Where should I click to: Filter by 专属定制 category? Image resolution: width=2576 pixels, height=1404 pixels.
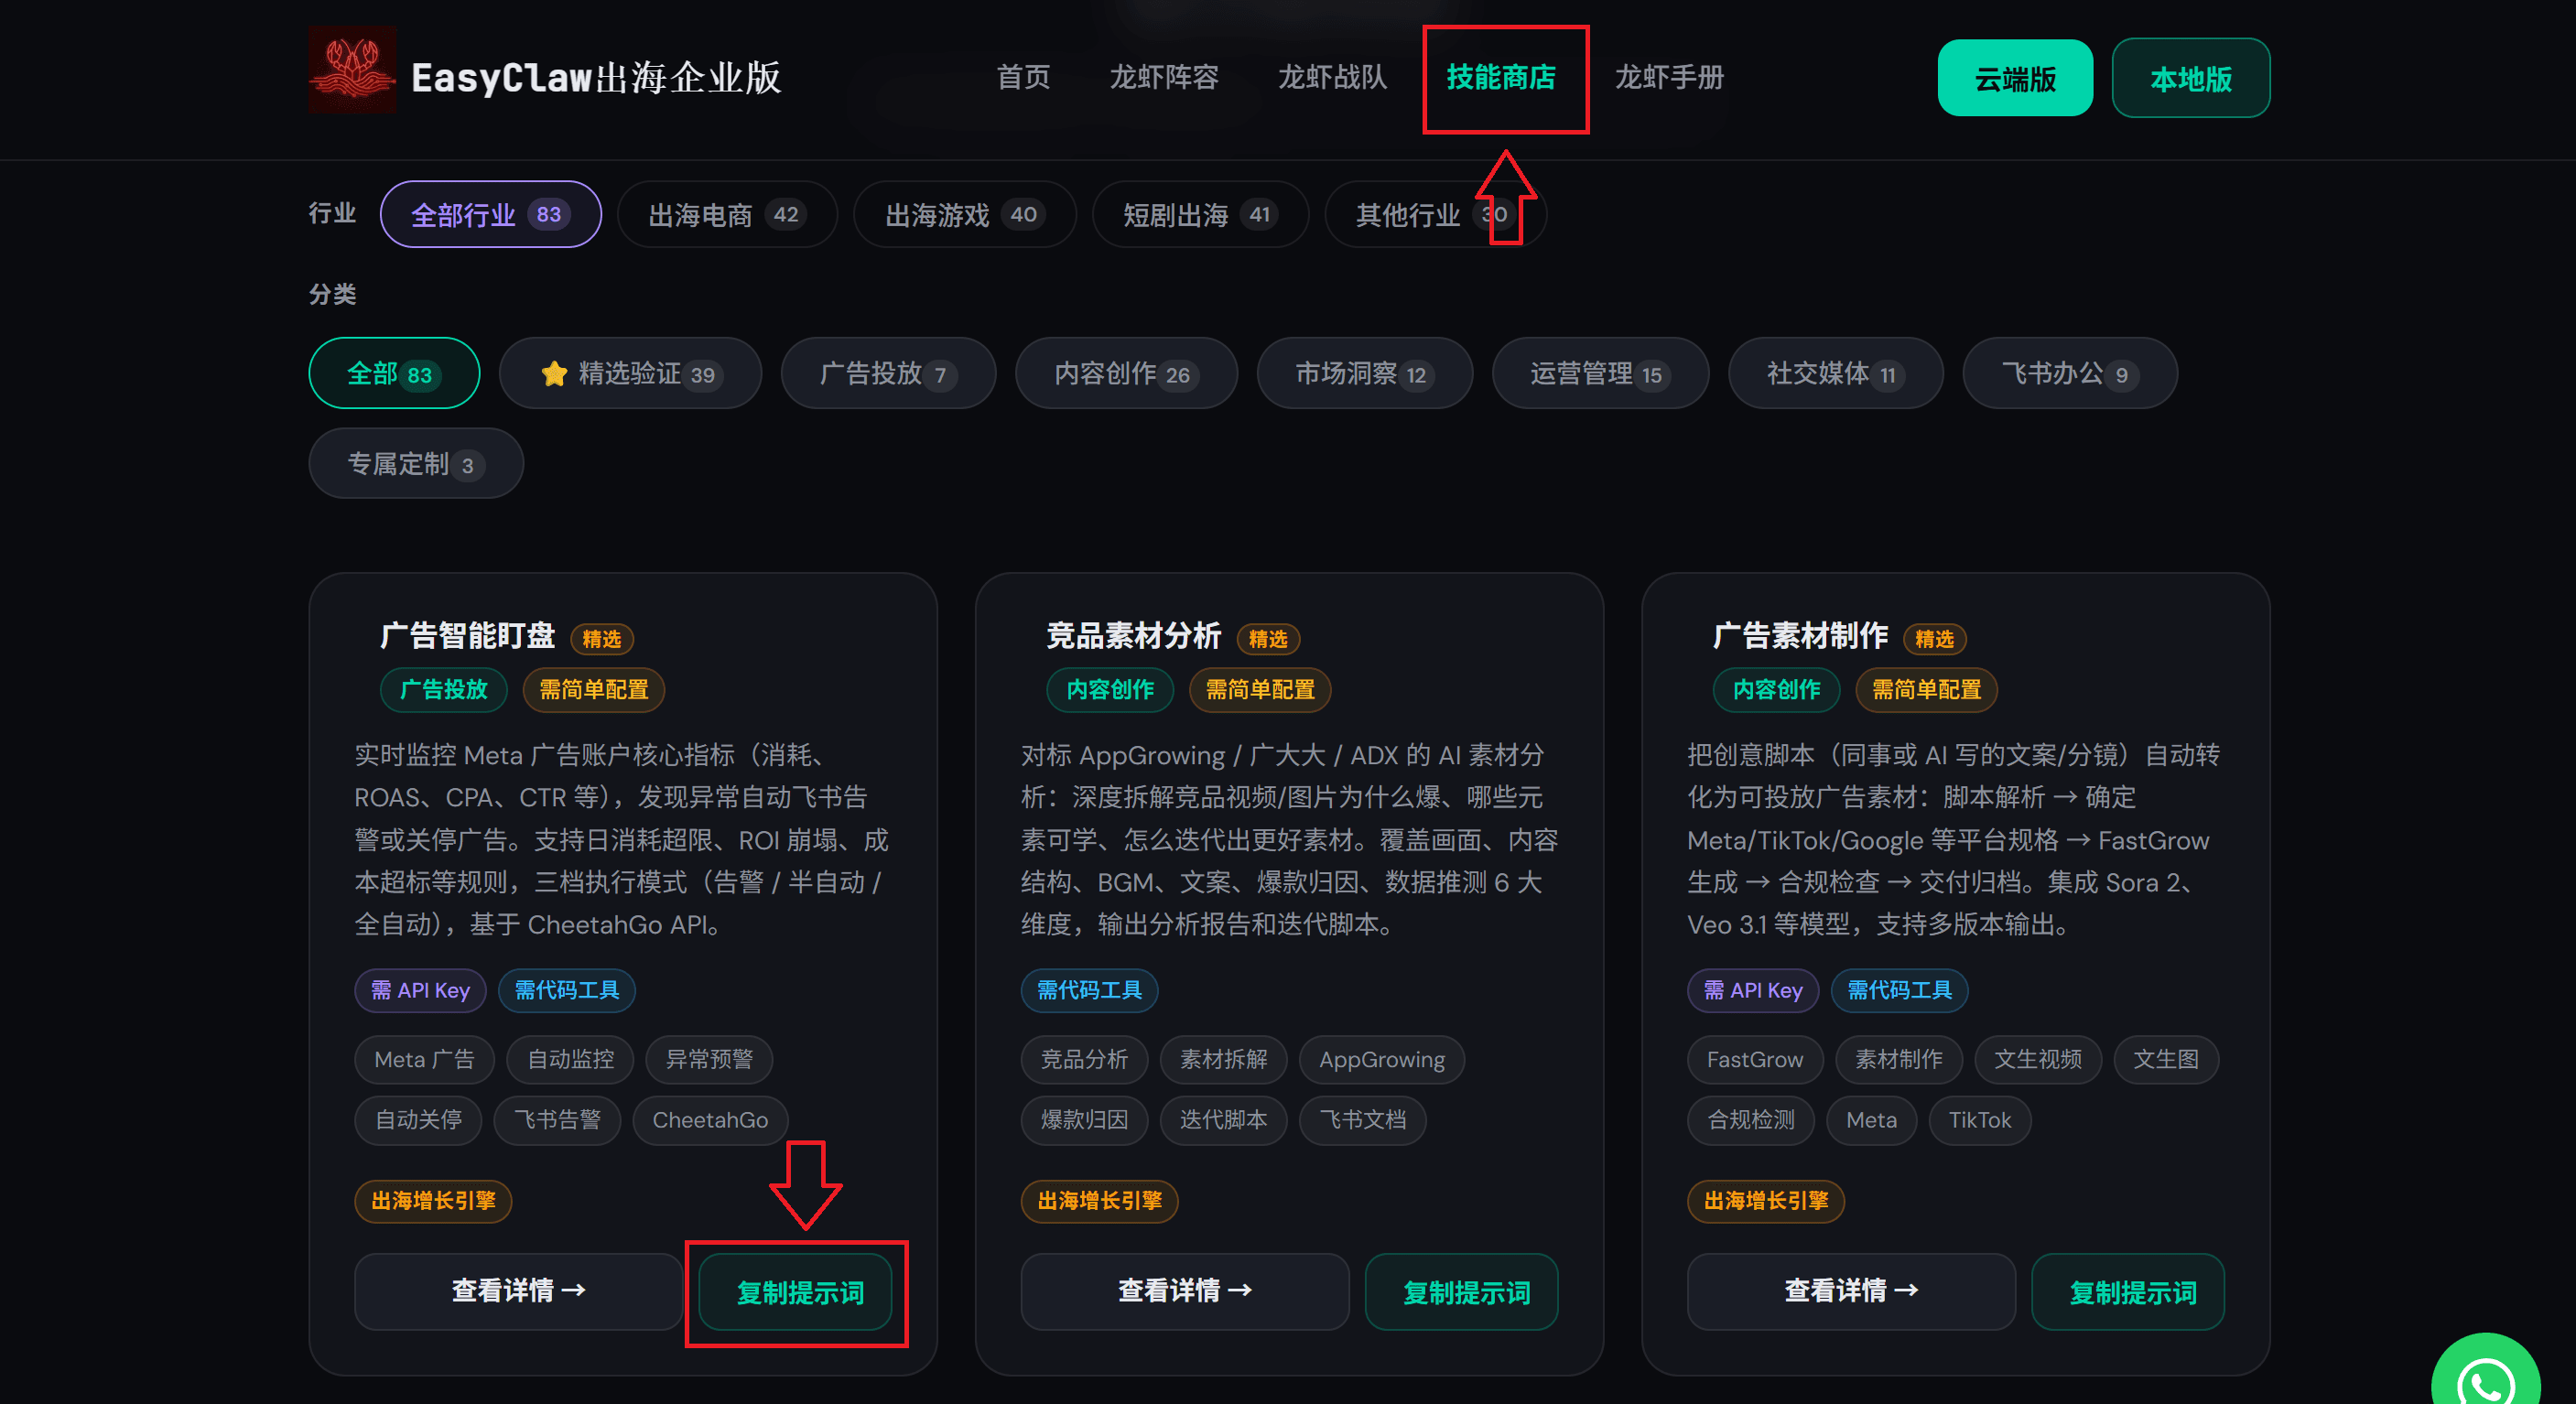pyautogui.click(x=416, y=463)
